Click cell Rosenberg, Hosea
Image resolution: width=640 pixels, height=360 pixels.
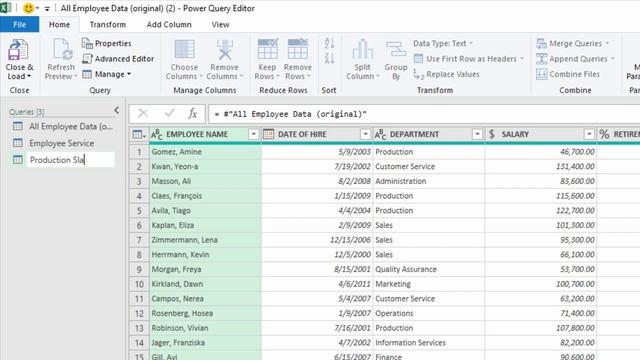[205, 313]
